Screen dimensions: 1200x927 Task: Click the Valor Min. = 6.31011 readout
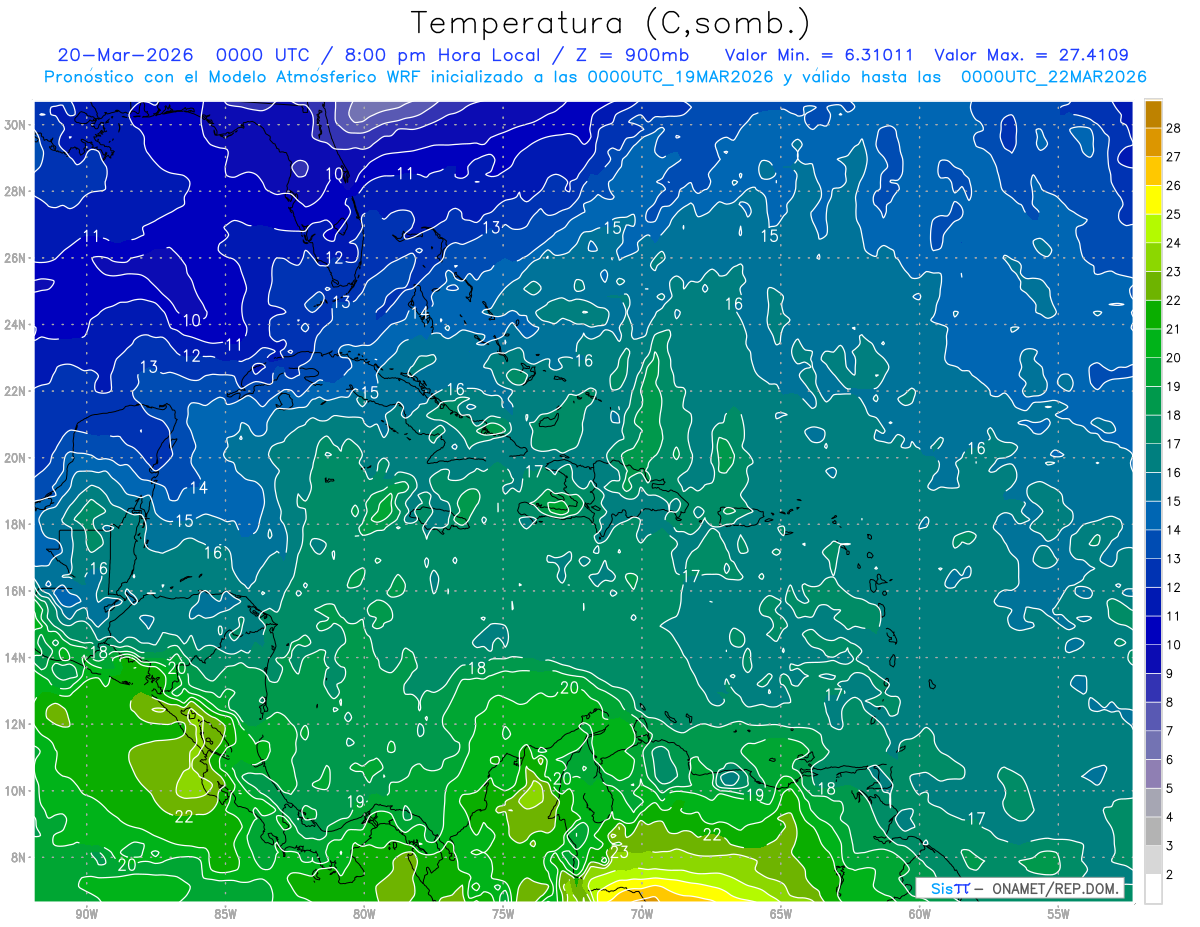(820, 55)
